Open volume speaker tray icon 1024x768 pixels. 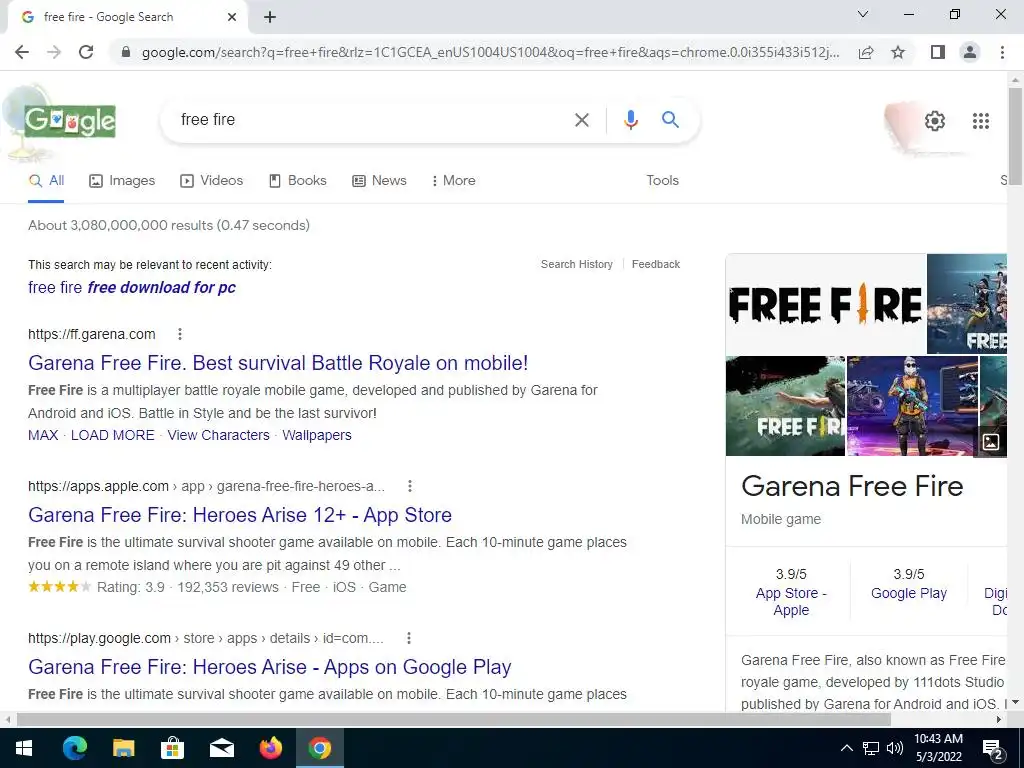click(x=894, y=748)
